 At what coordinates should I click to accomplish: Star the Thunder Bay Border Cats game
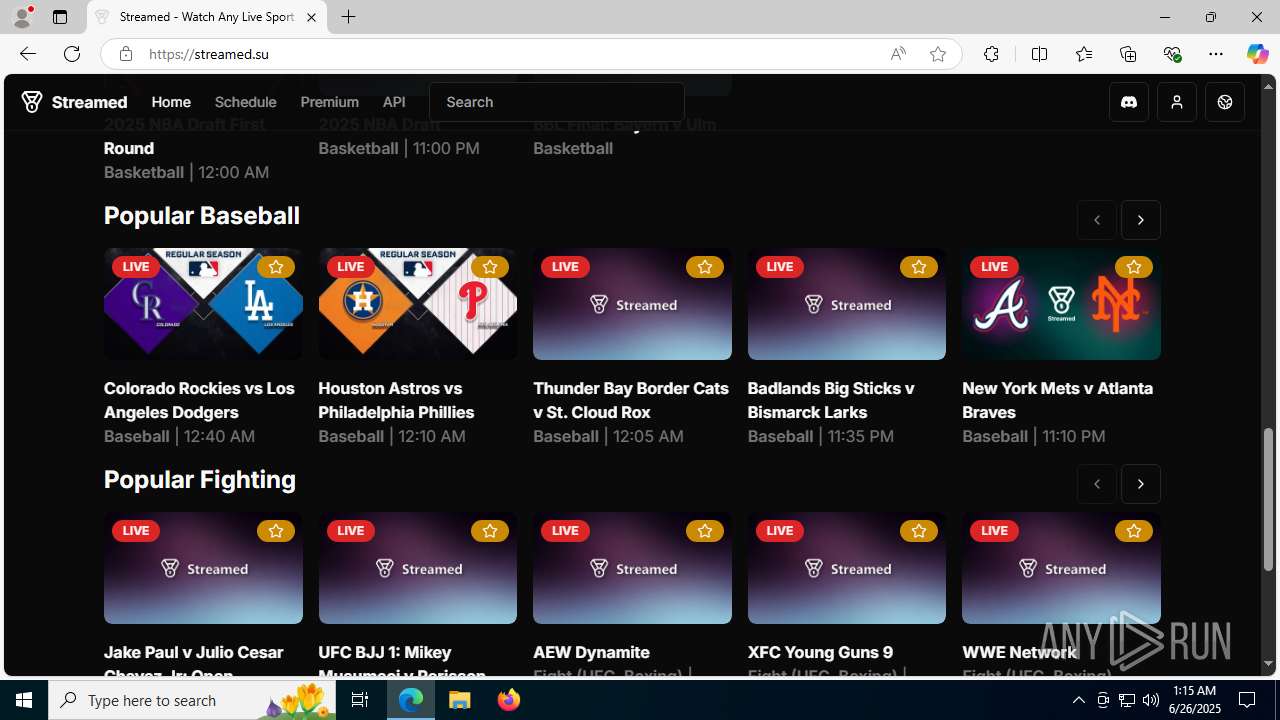point(704,267)
